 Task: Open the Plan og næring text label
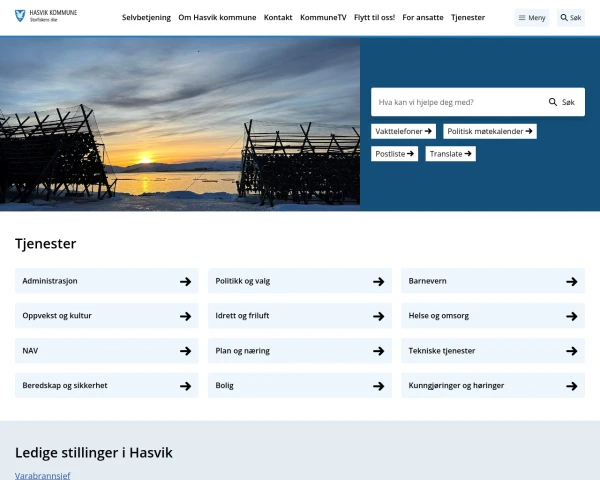[x=243, y=351]
